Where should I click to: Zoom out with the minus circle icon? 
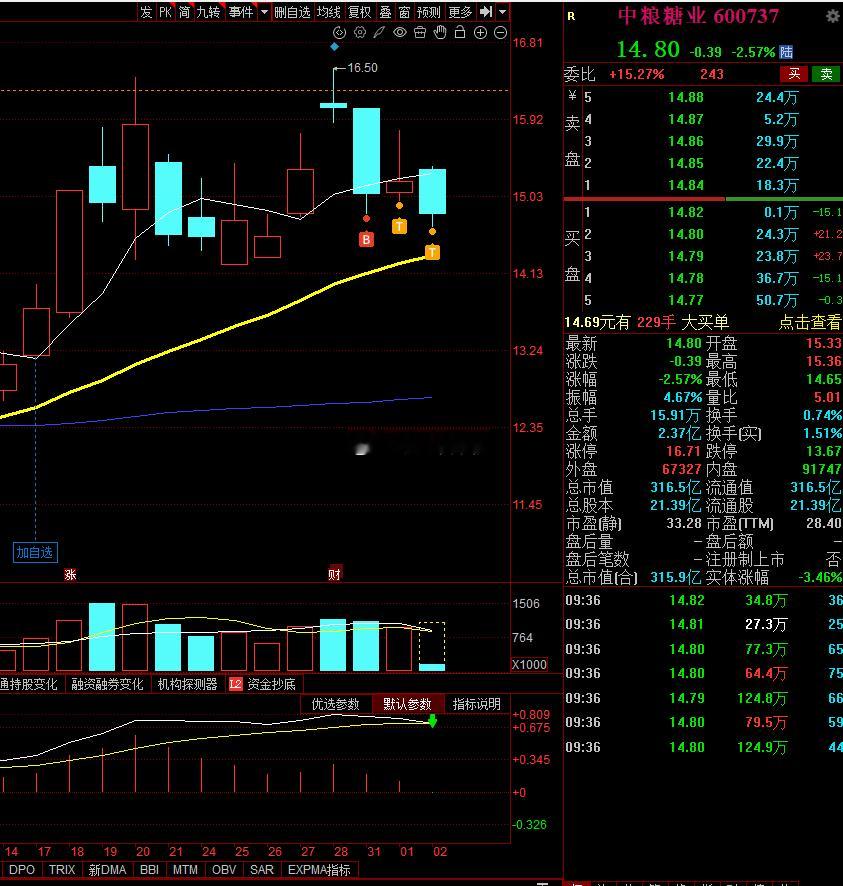click(500, 33)
